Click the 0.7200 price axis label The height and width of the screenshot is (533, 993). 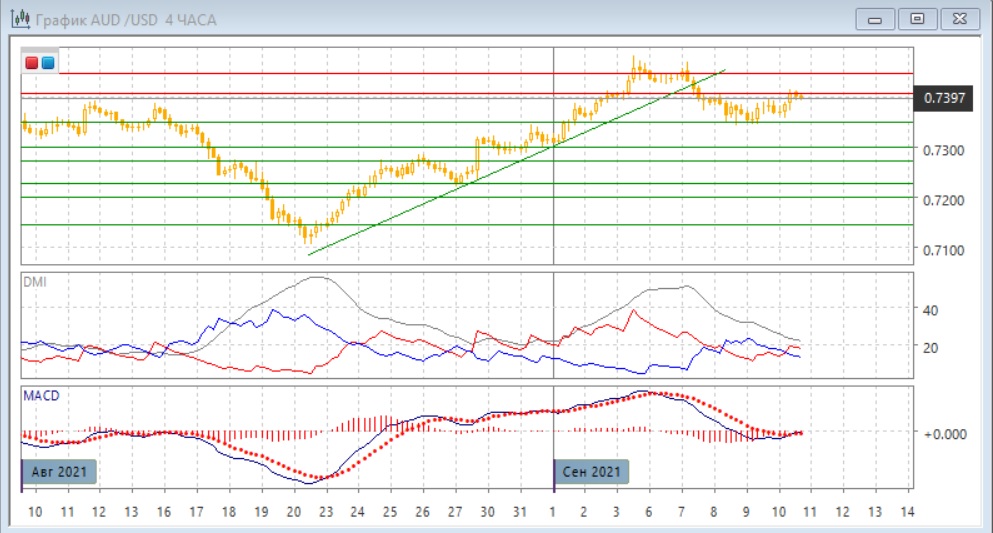pos(943,200)
